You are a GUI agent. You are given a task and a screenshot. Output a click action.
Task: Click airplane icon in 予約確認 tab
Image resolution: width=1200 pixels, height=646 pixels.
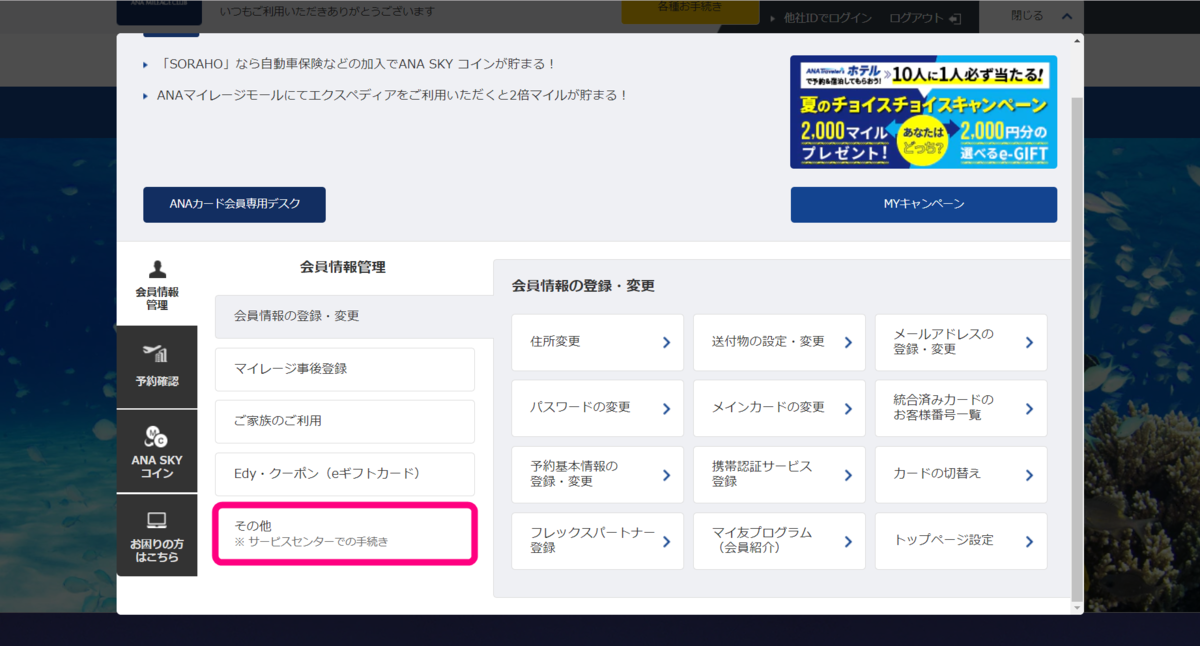[x=156, y=353]
